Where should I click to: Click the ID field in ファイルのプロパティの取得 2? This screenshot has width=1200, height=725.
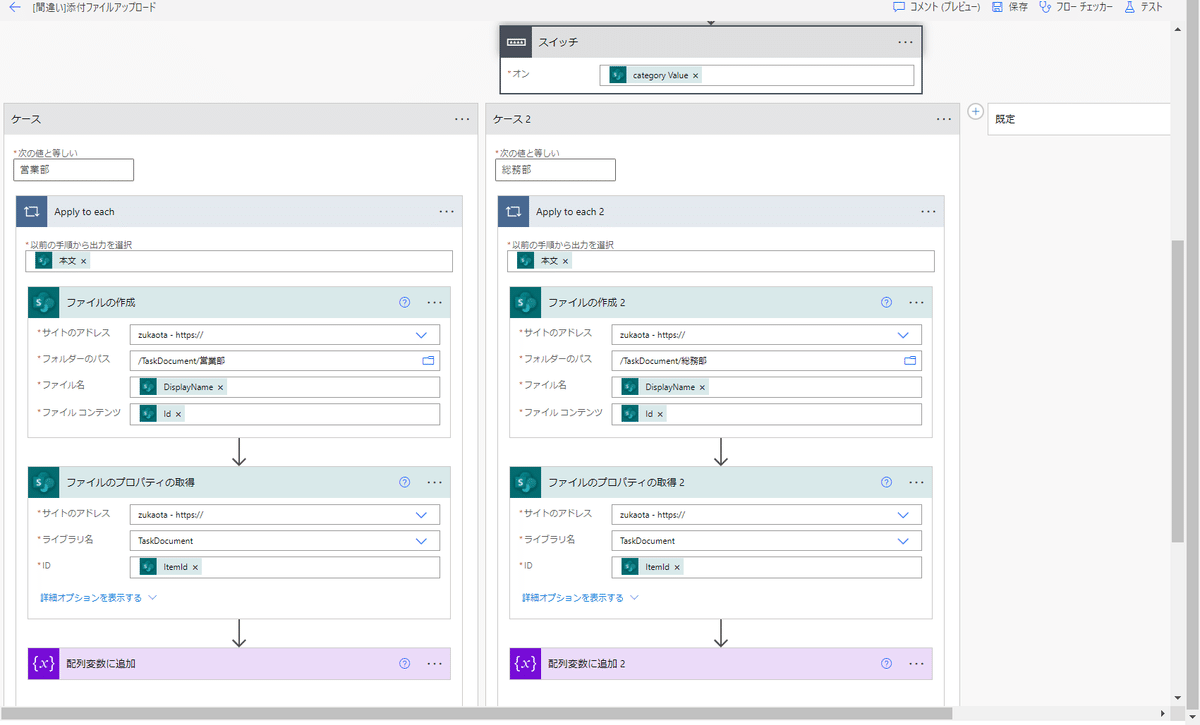click(x=767, y=567)
